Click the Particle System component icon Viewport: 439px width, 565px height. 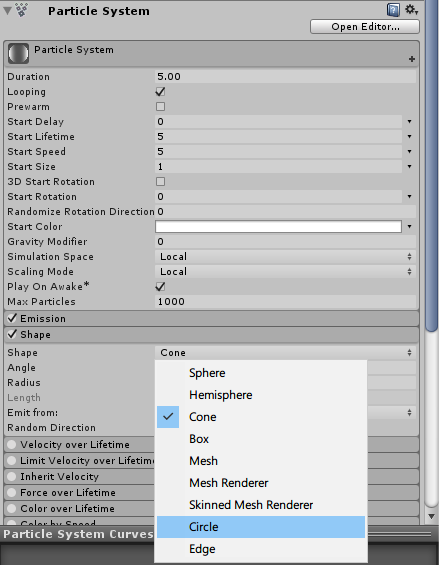pos(22,10)
